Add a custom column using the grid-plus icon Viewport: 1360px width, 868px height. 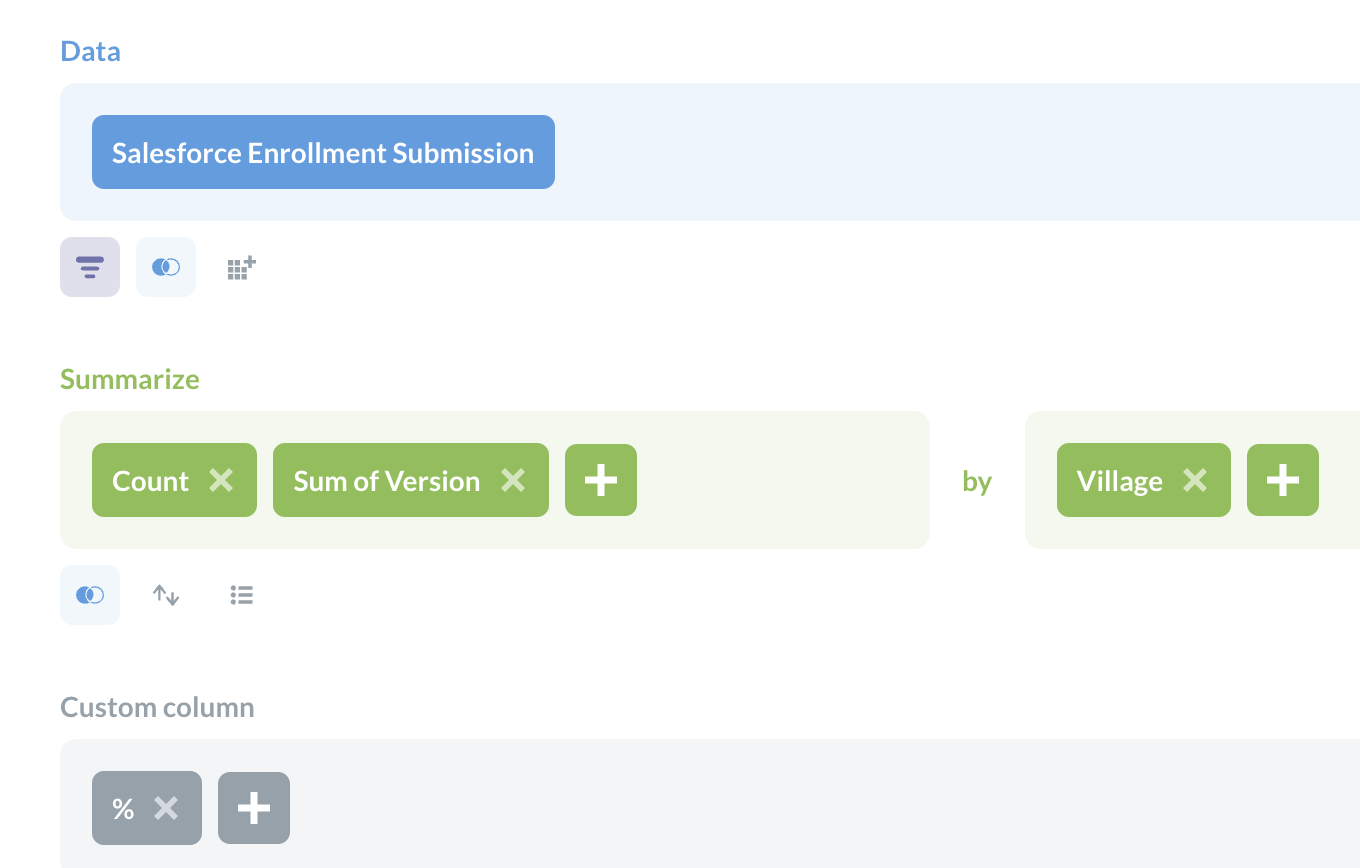tap(240, 267)
